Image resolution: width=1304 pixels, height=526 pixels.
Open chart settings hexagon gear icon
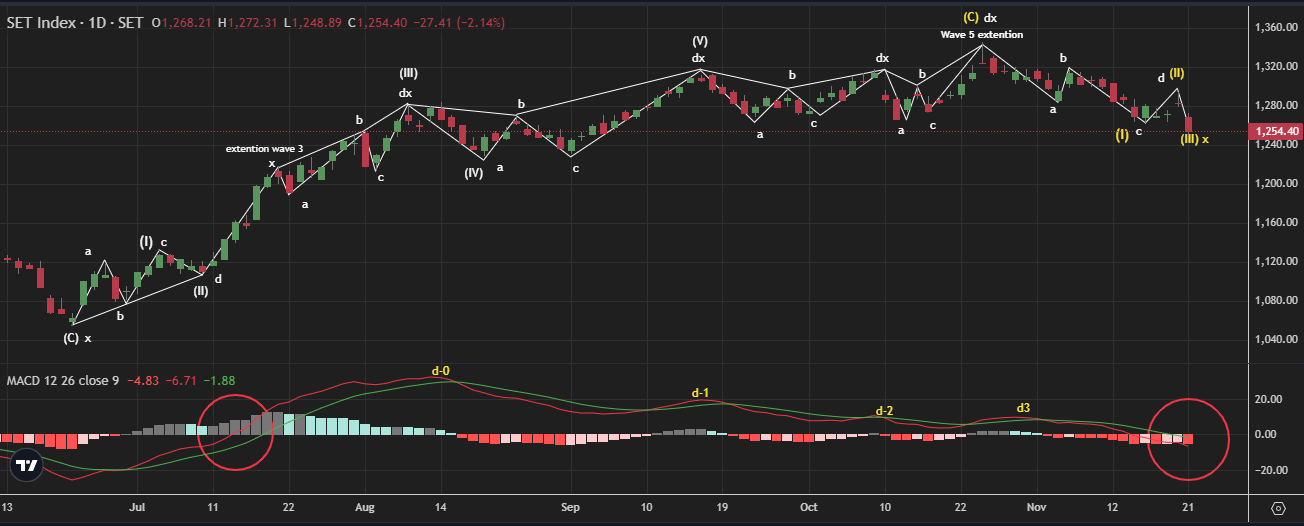(x=1278, y=509)
